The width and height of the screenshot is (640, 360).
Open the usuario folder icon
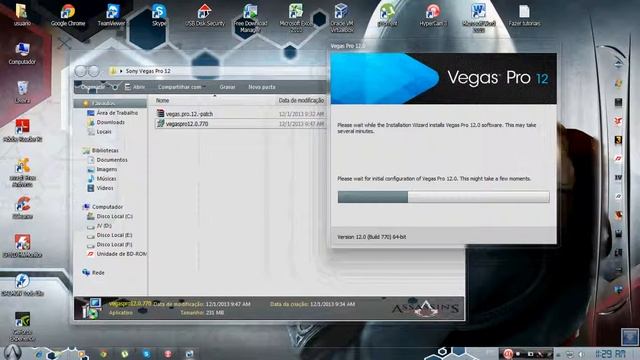22,15
